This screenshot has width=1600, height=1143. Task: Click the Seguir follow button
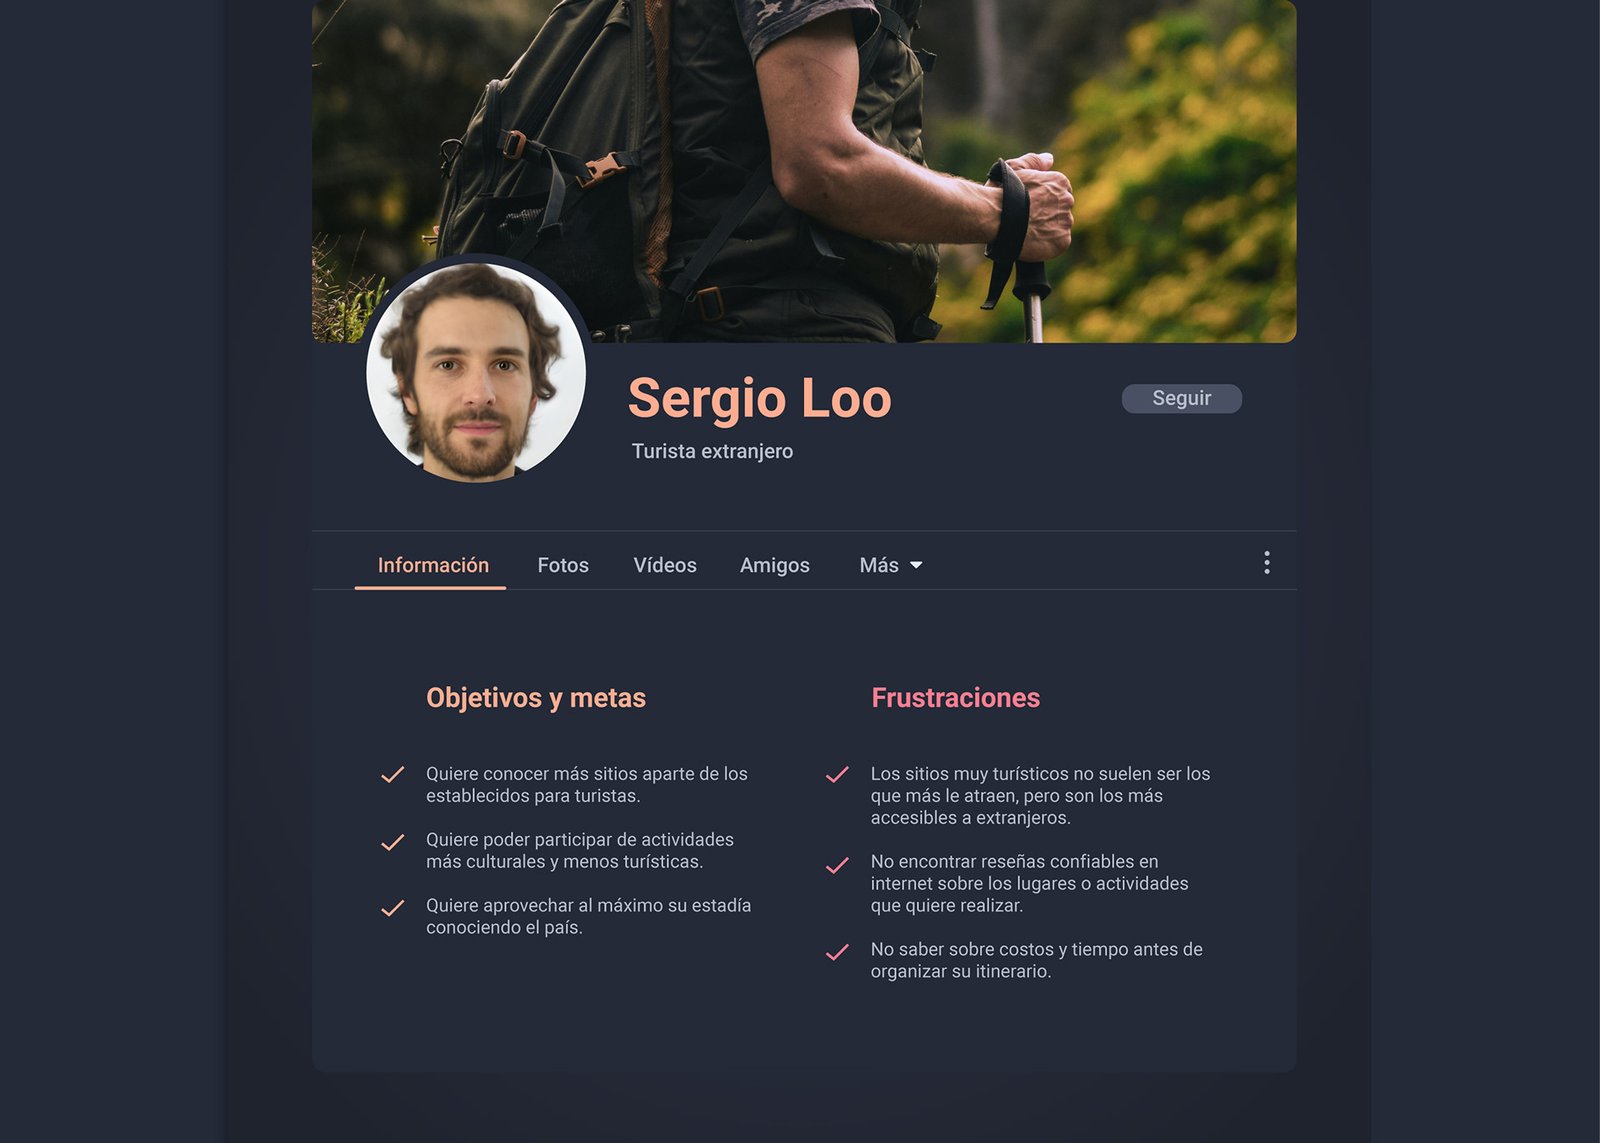click(1182, 398)
